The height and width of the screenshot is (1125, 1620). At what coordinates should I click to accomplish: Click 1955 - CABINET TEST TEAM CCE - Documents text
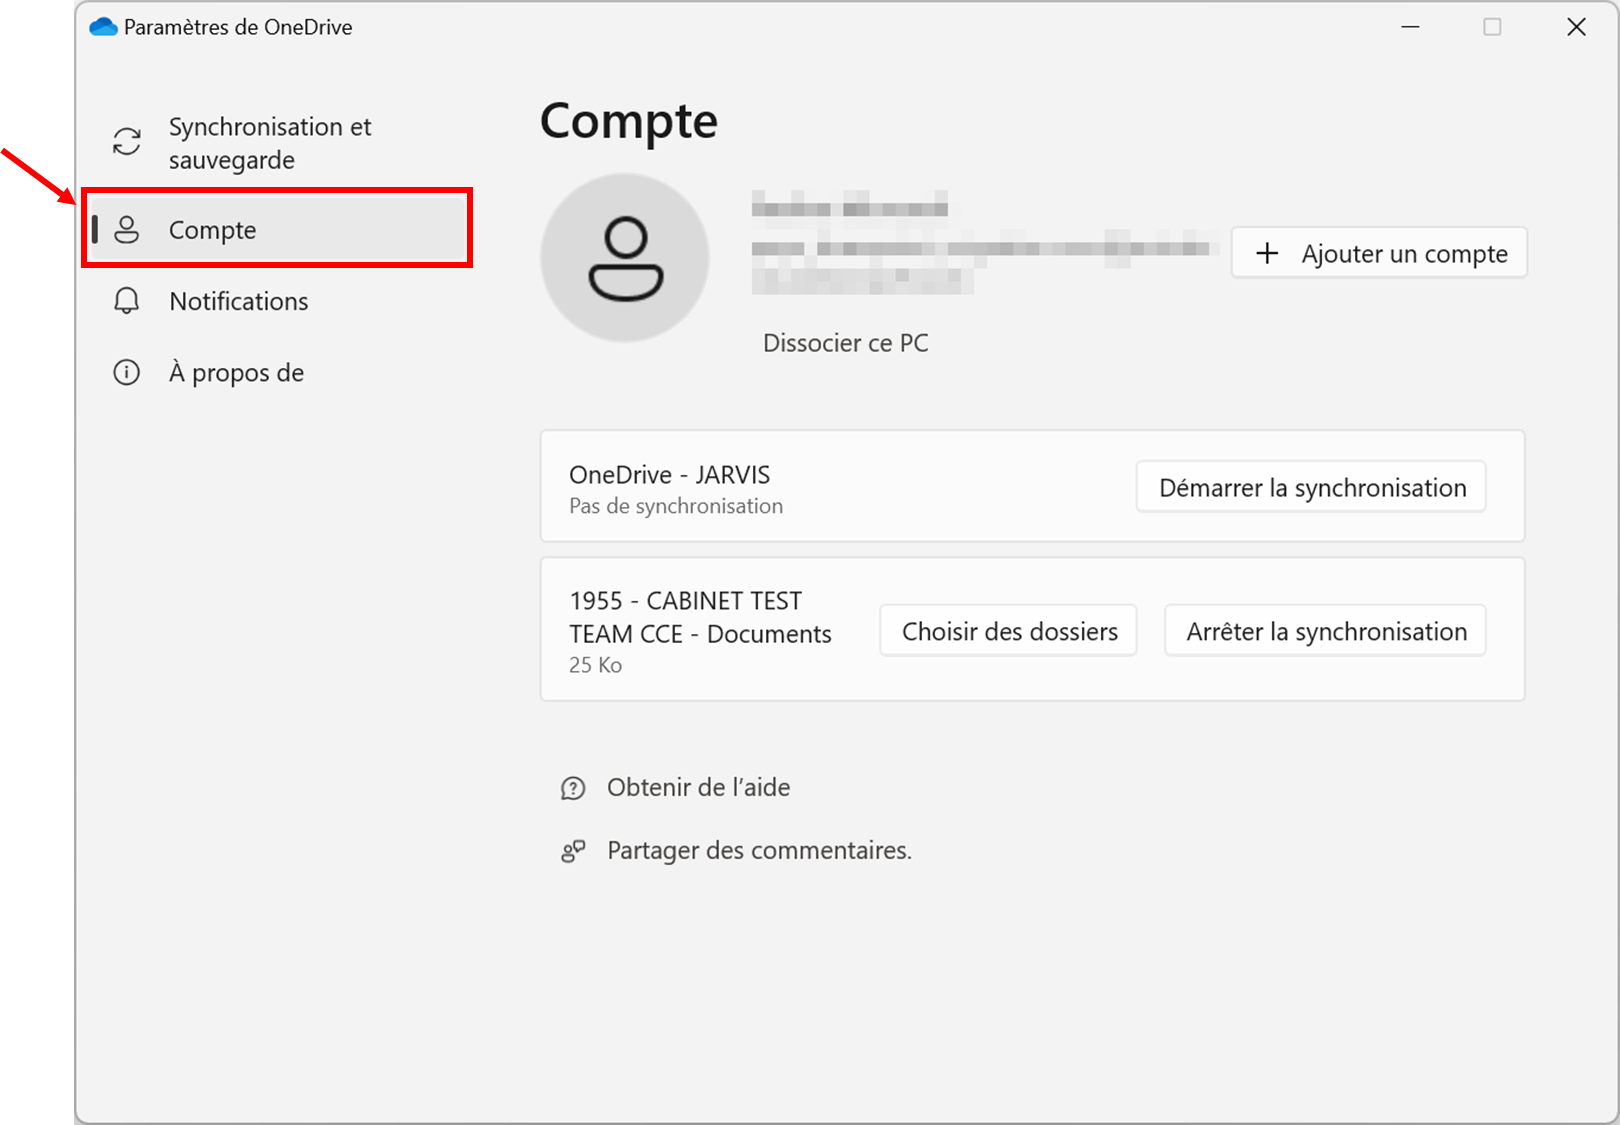700,617
